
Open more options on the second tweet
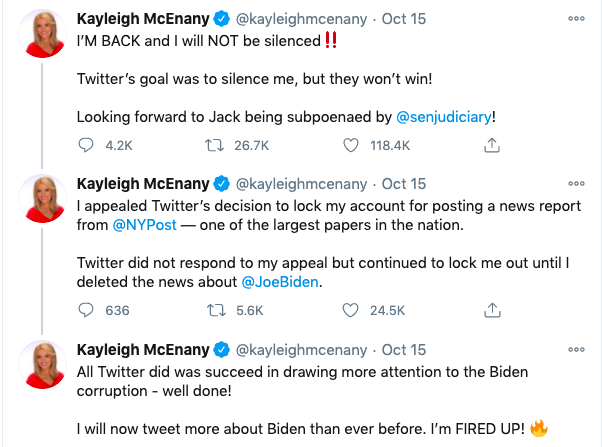pos(576,184)
